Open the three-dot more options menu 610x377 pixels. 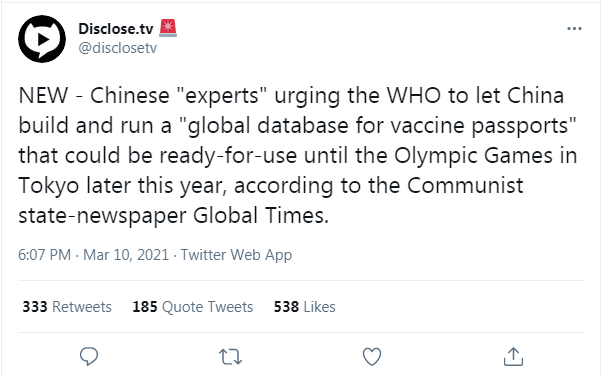coord(574,28)
